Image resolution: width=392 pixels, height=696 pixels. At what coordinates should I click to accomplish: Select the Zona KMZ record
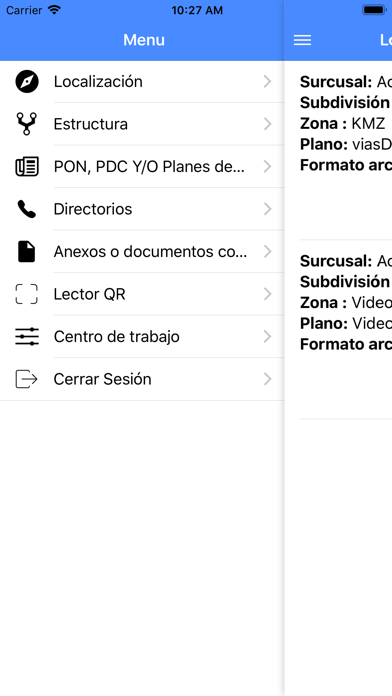(x=346, y=151)
